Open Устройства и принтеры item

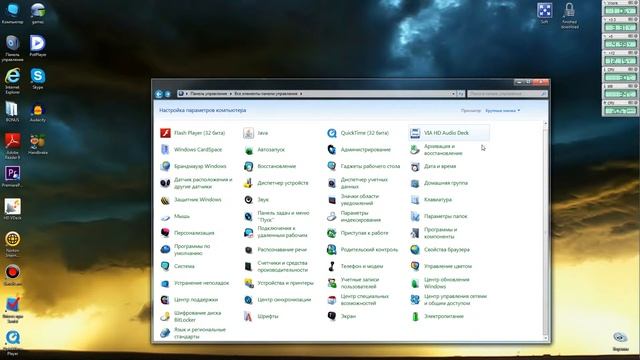tap(278, 283)
